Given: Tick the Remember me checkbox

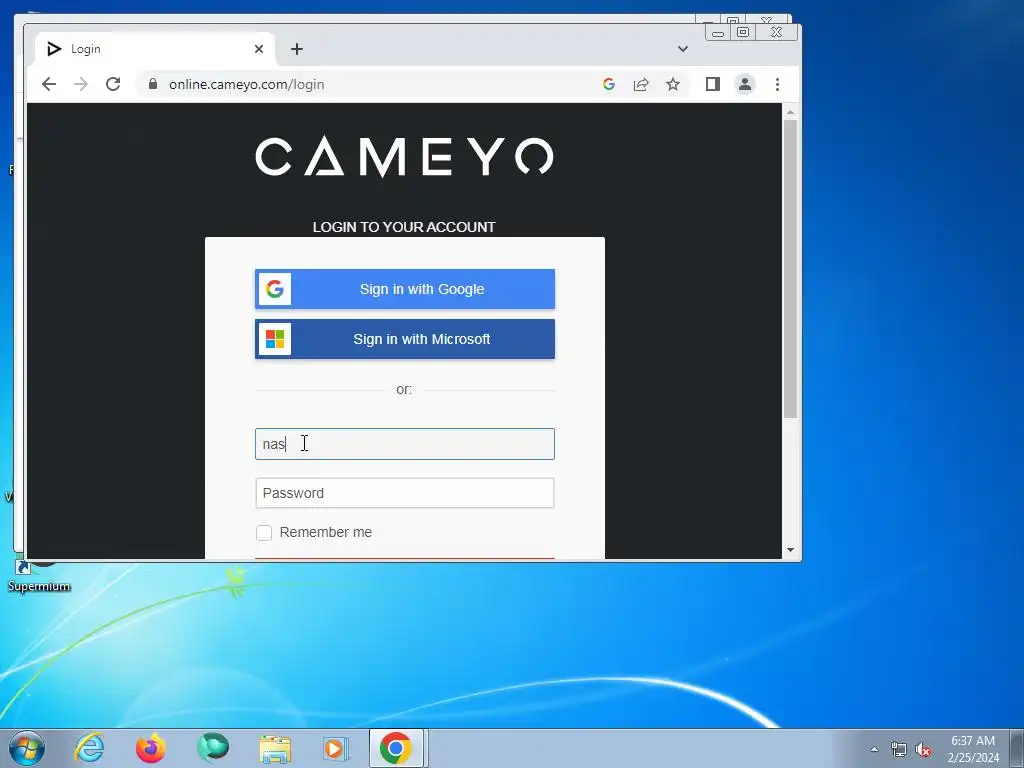Looking at the screenshot, I should [x=264, y=533].
